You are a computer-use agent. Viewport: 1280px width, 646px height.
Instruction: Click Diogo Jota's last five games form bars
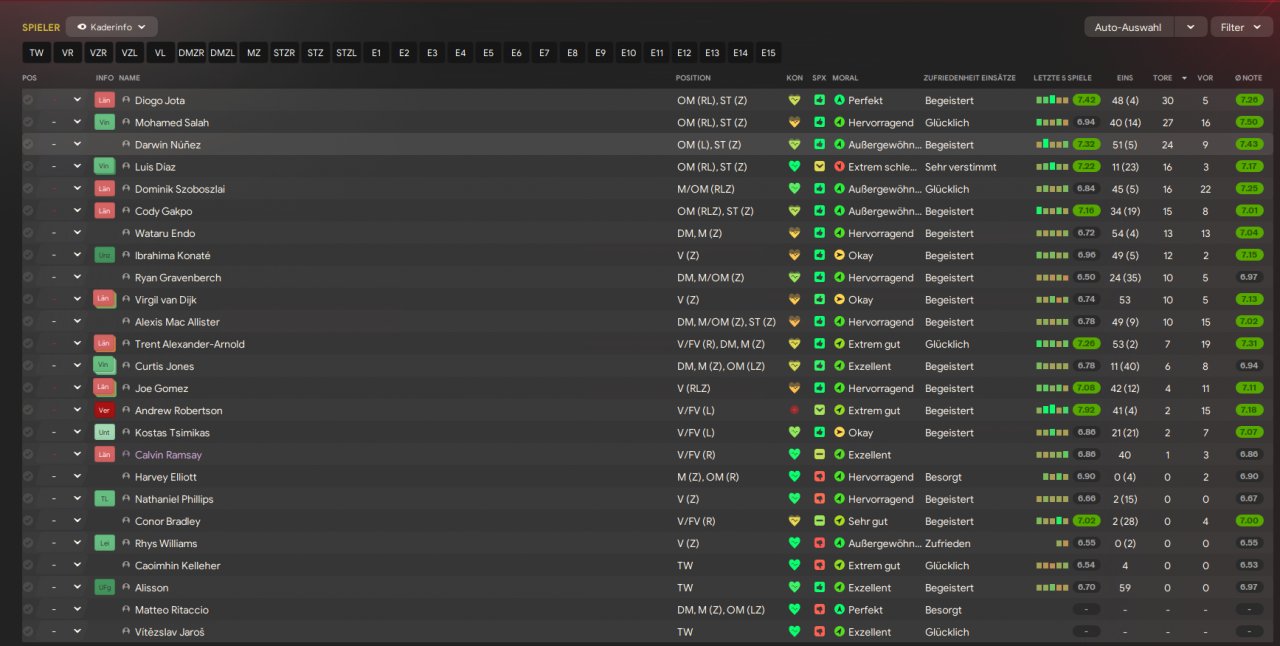(x=1052, y=100)
